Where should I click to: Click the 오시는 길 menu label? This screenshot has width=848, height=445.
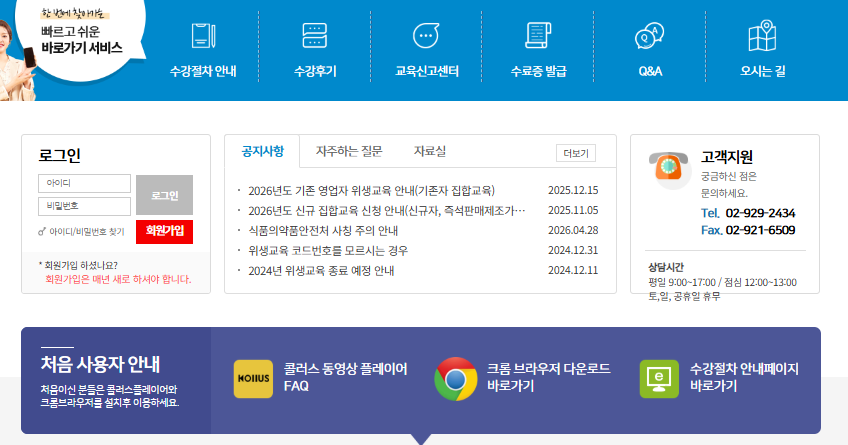pos(763,71)
